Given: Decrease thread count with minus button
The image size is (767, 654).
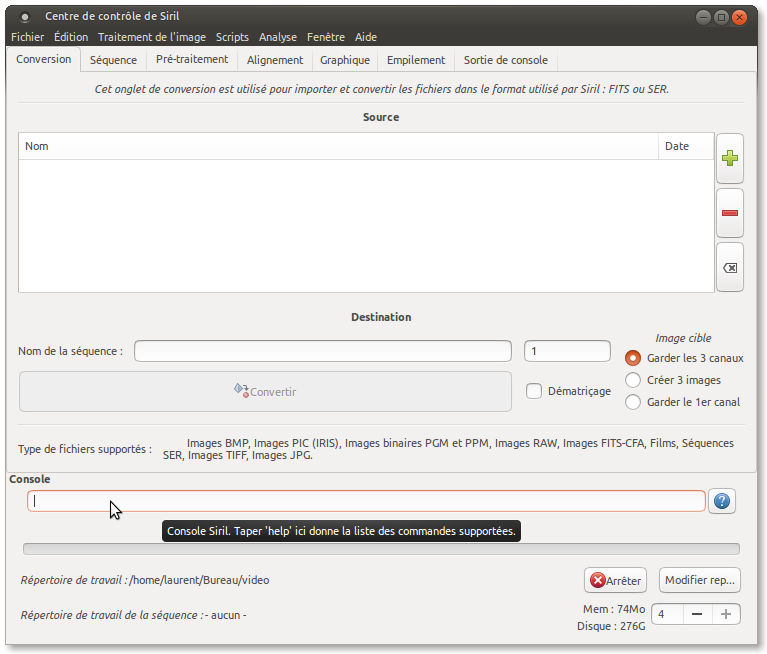Looking at the screenshot, I should coord(696,614).
